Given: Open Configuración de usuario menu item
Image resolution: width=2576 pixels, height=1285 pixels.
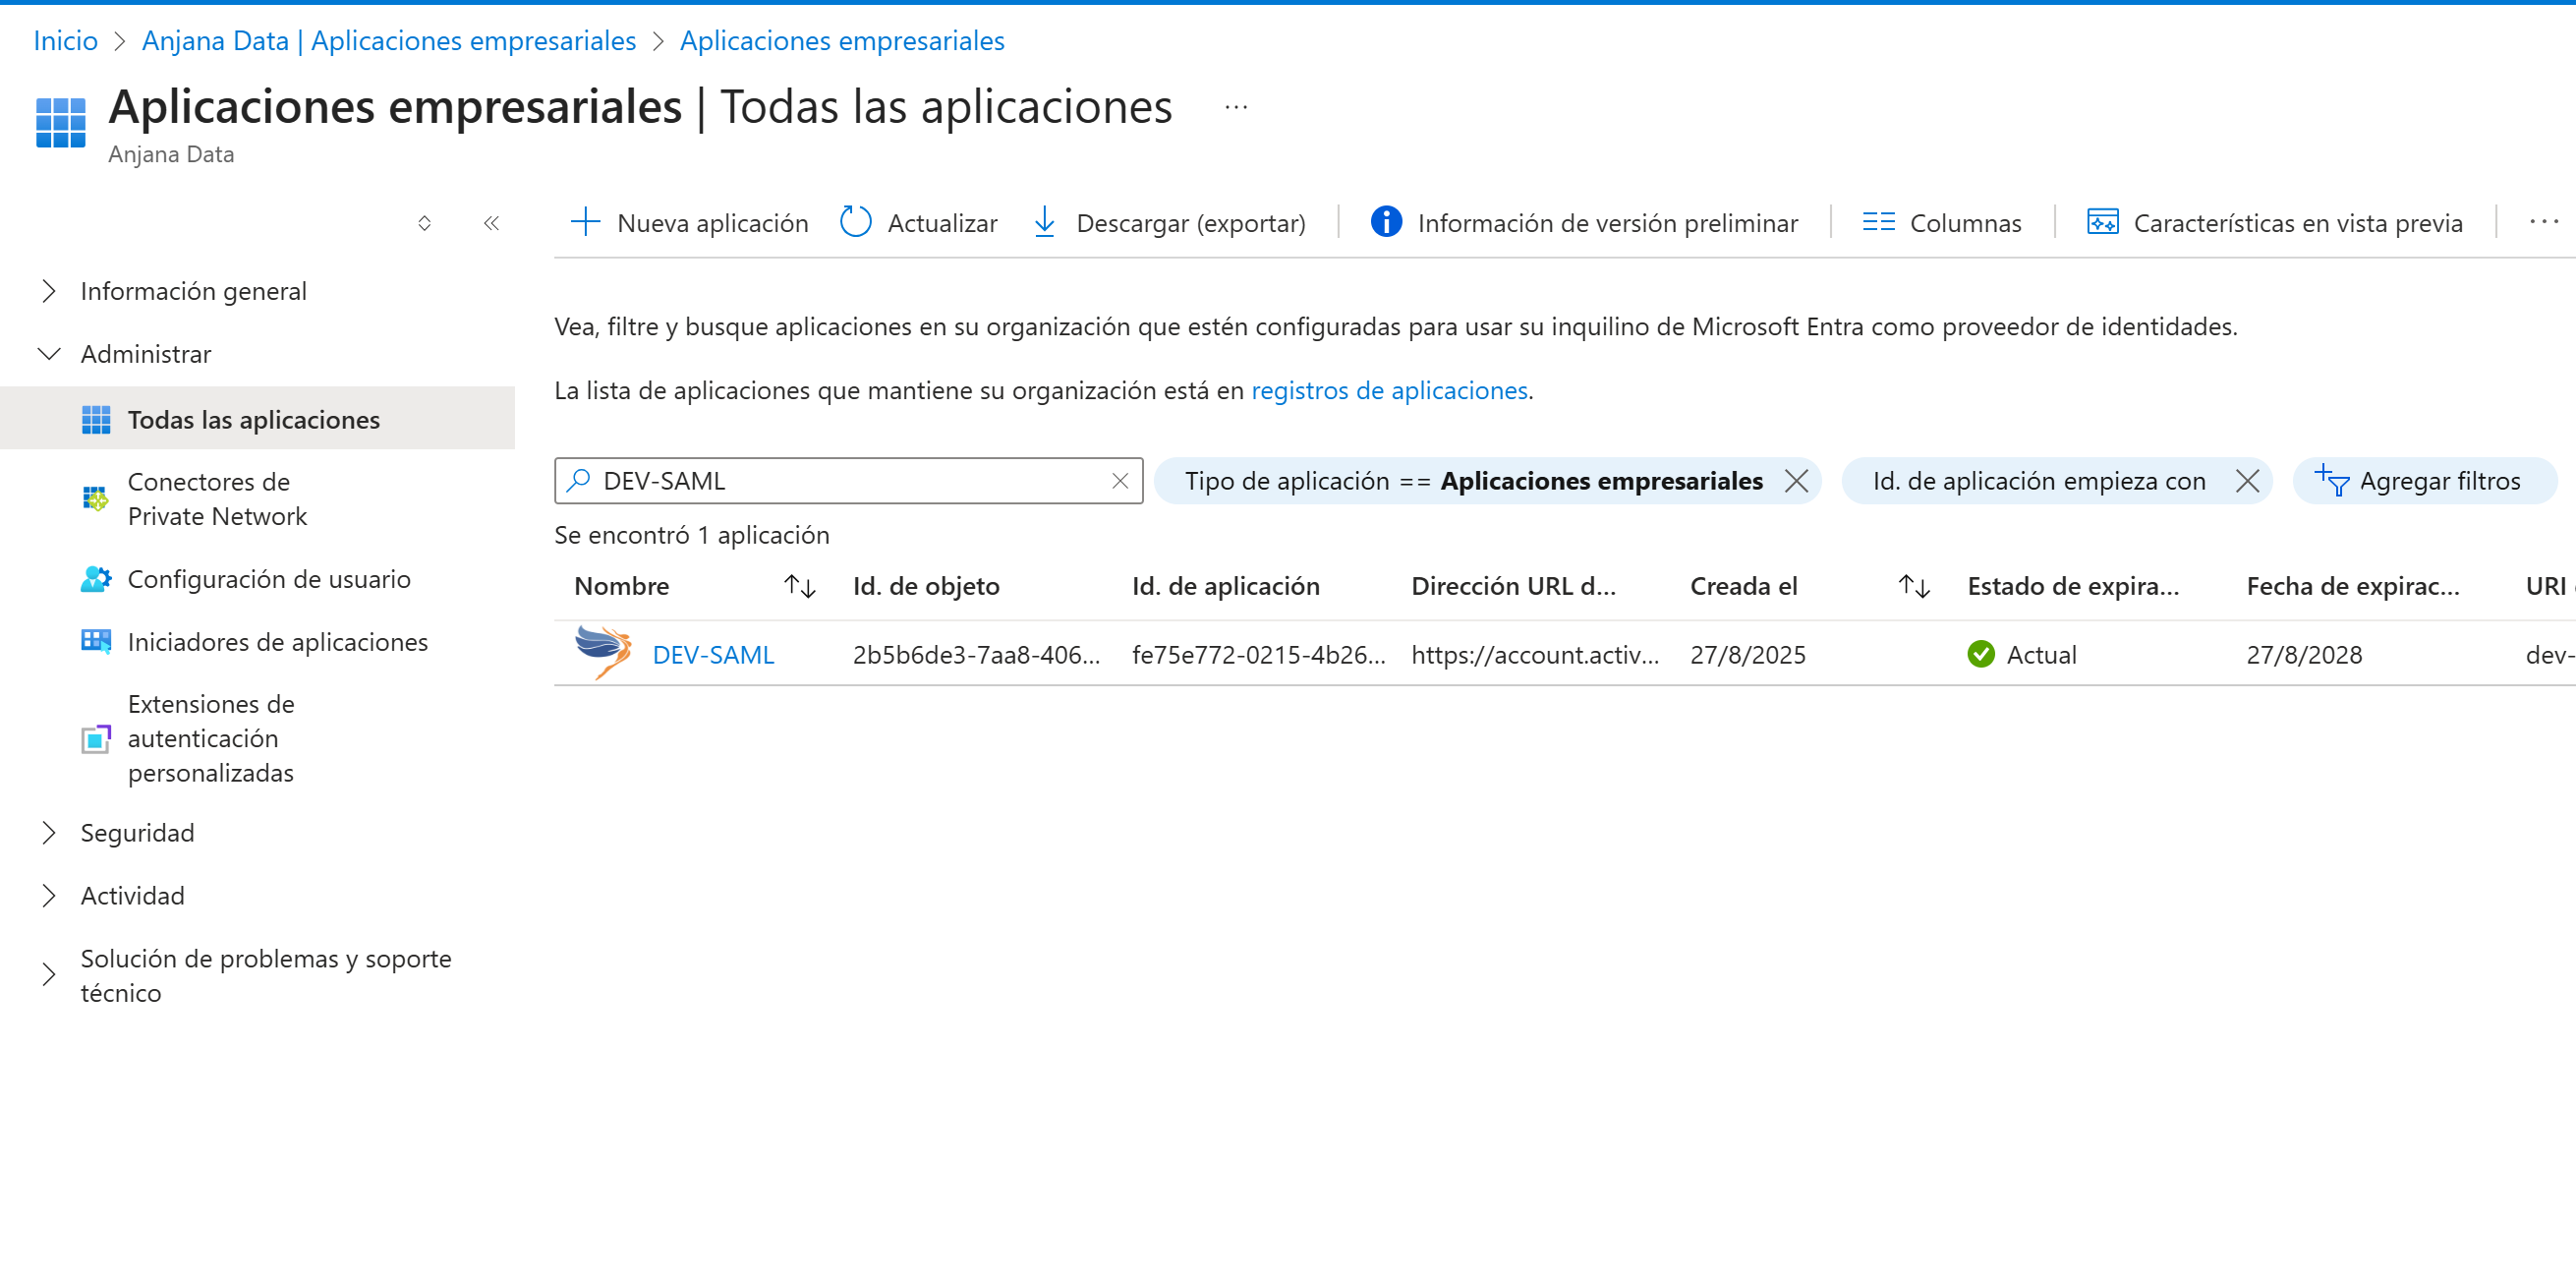Looking at the screenshot, I should [x=268, y=579].
